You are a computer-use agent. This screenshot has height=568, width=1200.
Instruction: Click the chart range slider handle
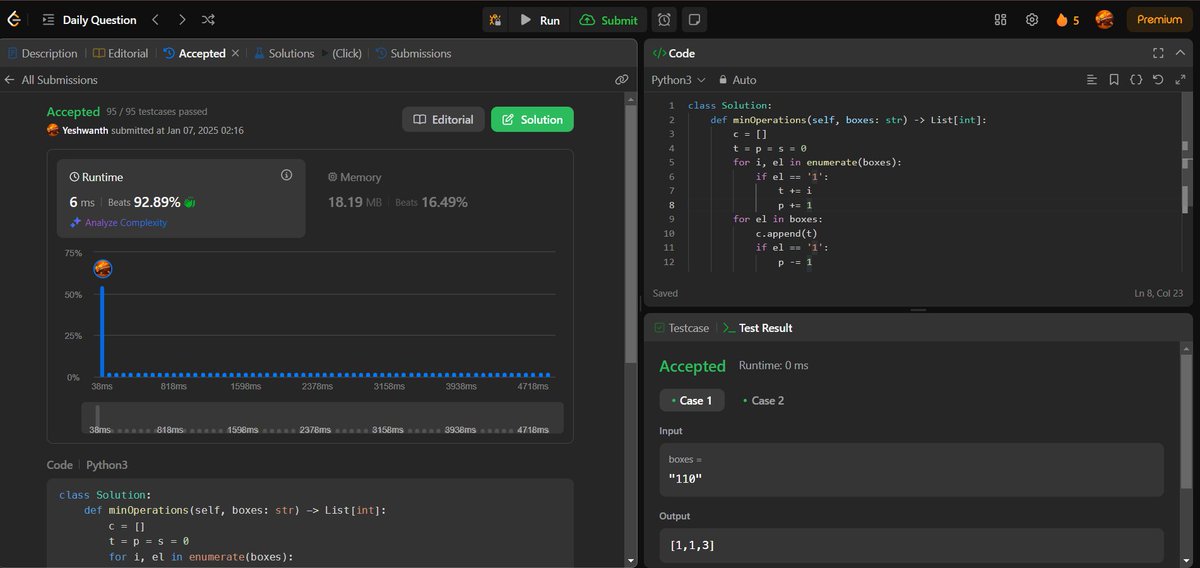pyautogui.click(x=97, y=417)
